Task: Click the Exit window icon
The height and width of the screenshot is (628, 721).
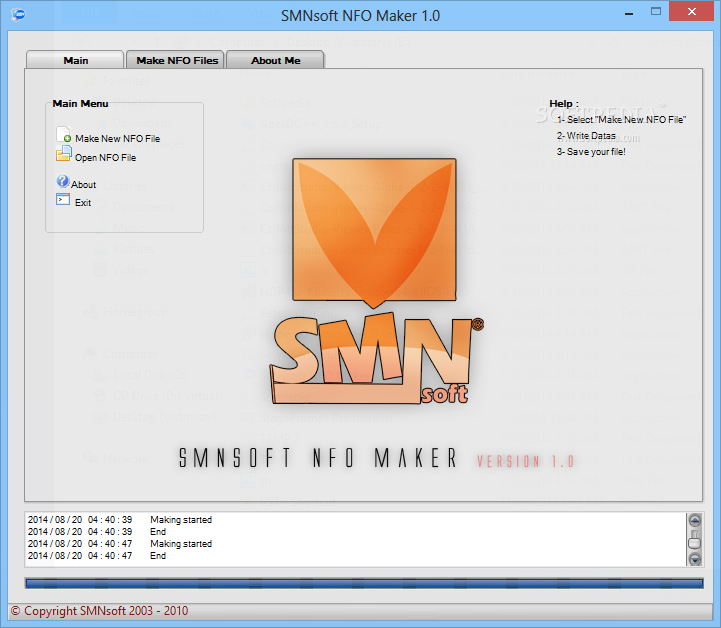Action: click(63, 199)
